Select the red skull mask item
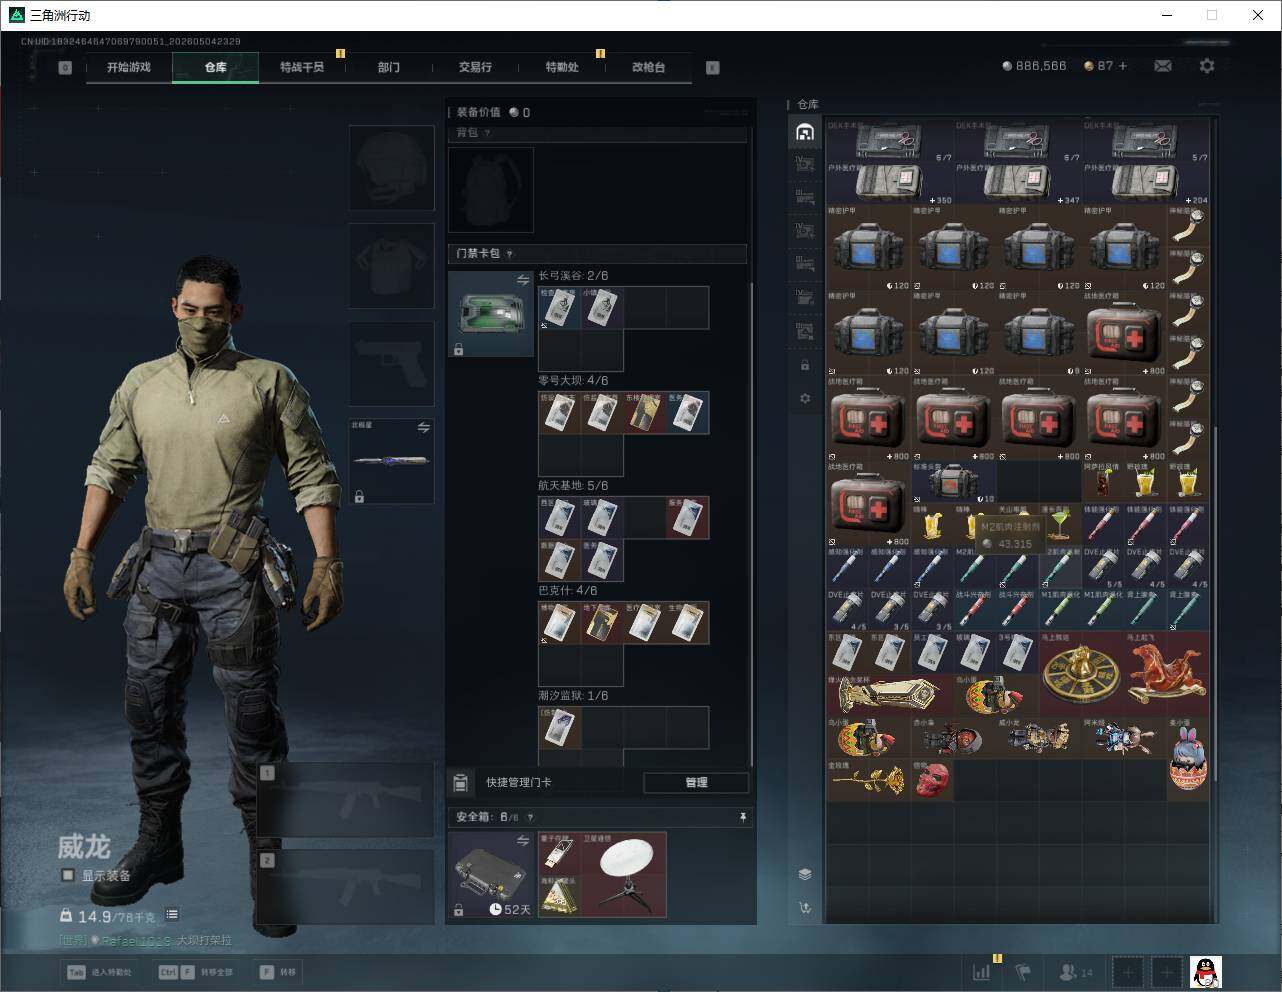Screen dimensions: 1282x992 click(932, 780)
